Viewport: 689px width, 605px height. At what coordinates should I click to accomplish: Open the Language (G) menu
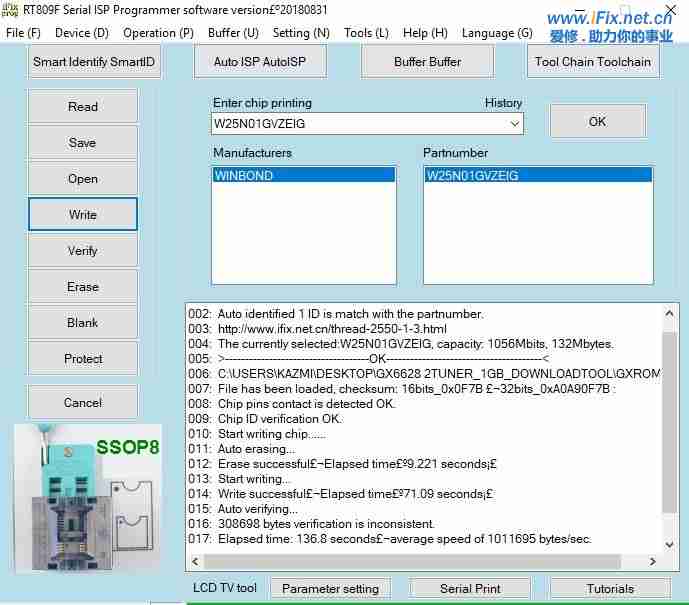tap(497, 33)
